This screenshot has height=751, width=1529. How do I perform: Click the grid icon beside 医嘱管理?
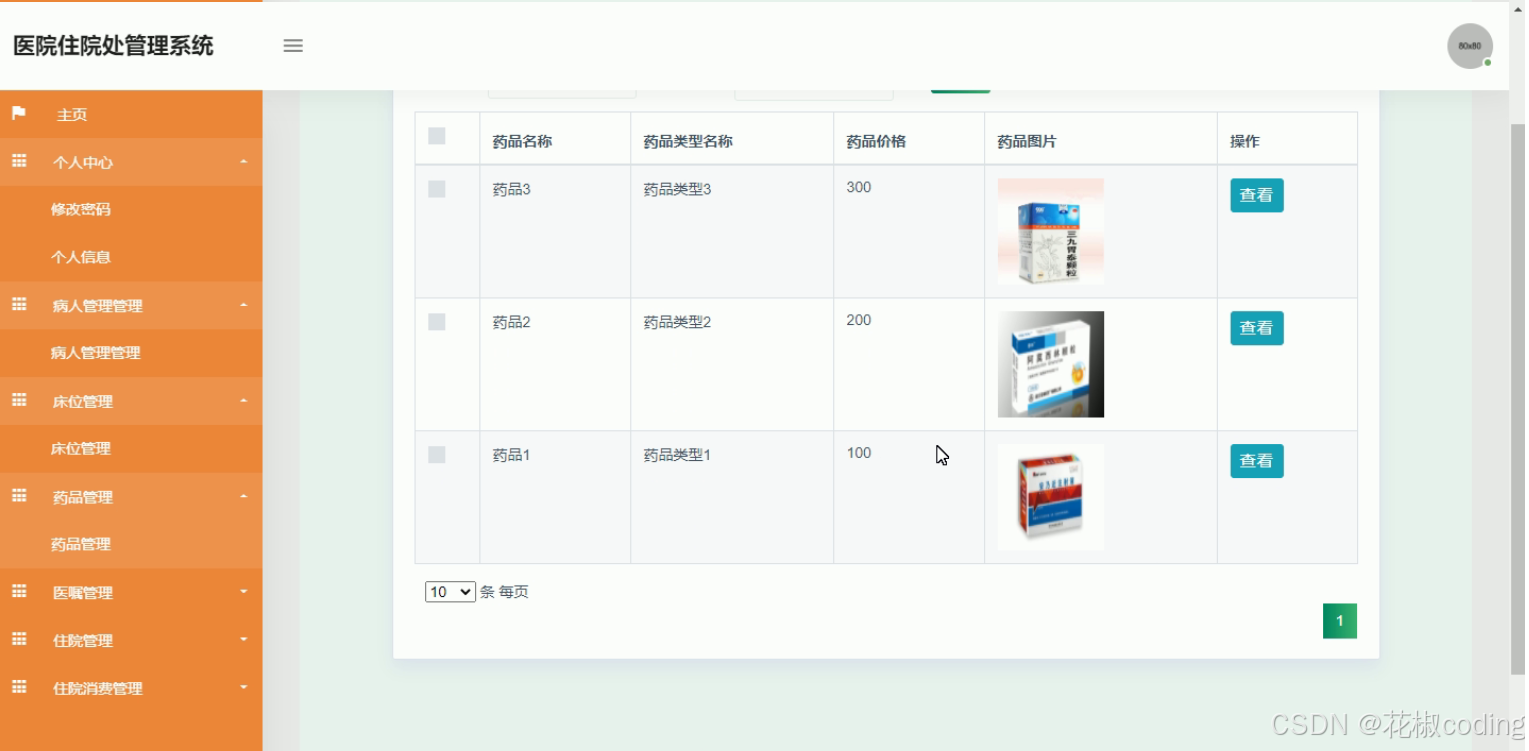click(x=18, y=592)
